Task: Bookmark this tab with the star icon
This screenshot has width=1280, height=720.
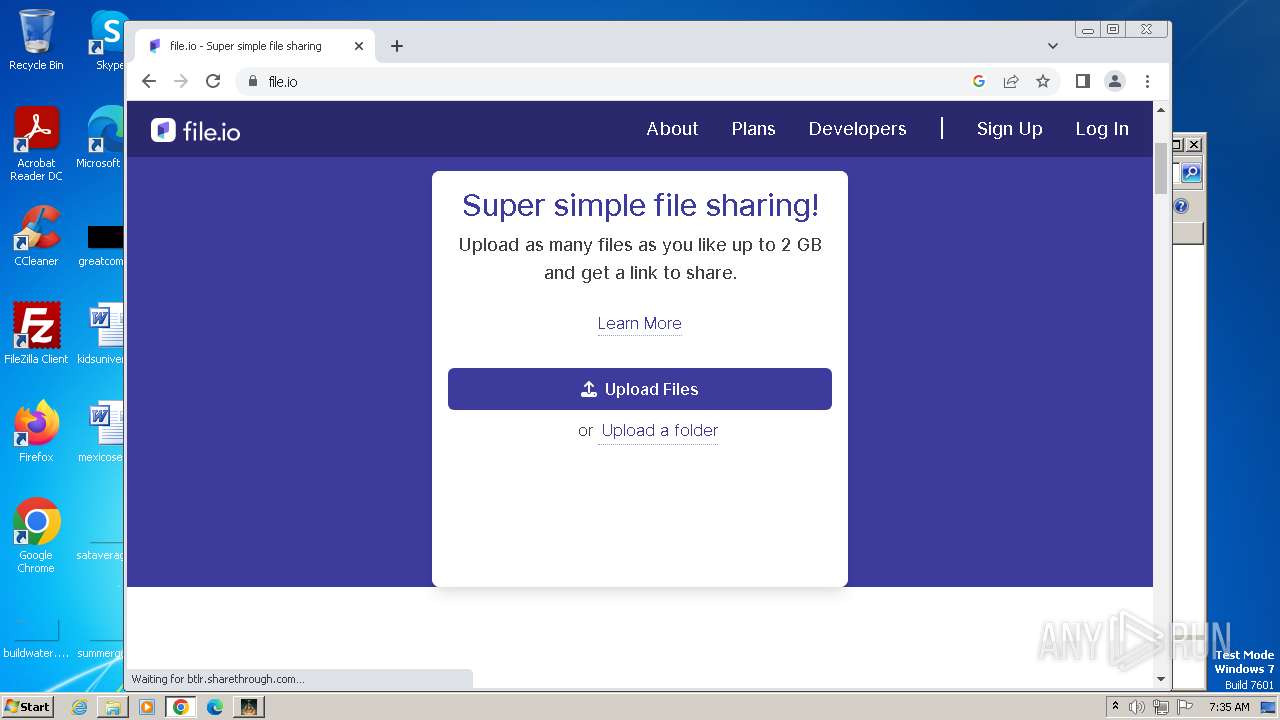Action: (x=1043, y=81)
